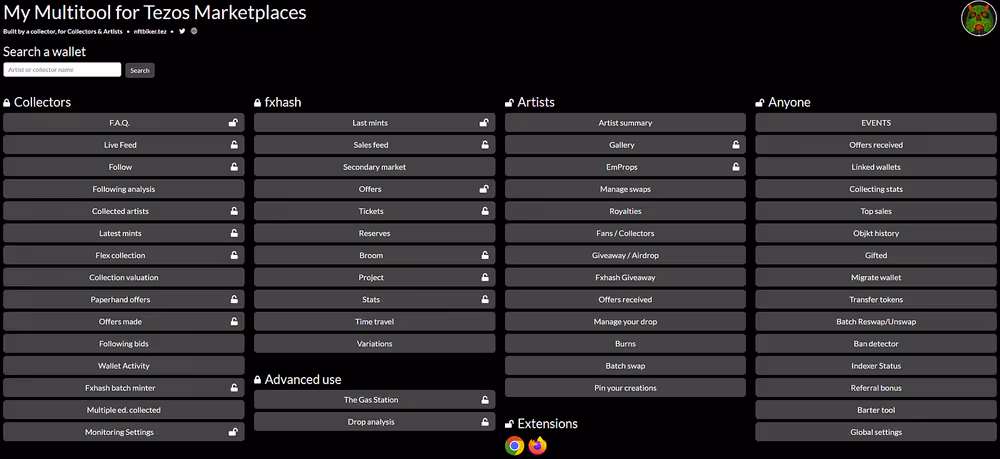Open the Firefox extension icon
1000x459 pixels.
point(538,446)
